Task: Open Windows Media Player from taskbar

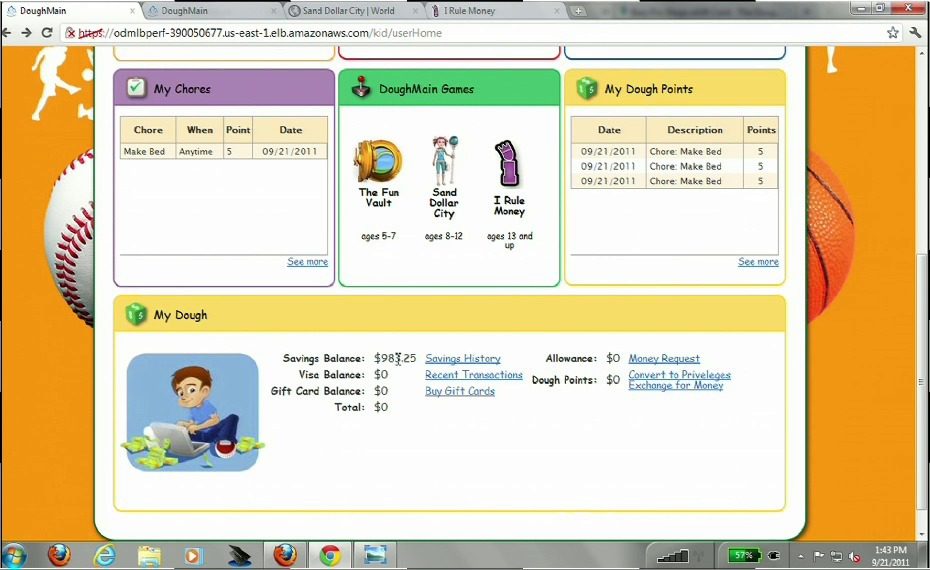Action: (192, 556)
